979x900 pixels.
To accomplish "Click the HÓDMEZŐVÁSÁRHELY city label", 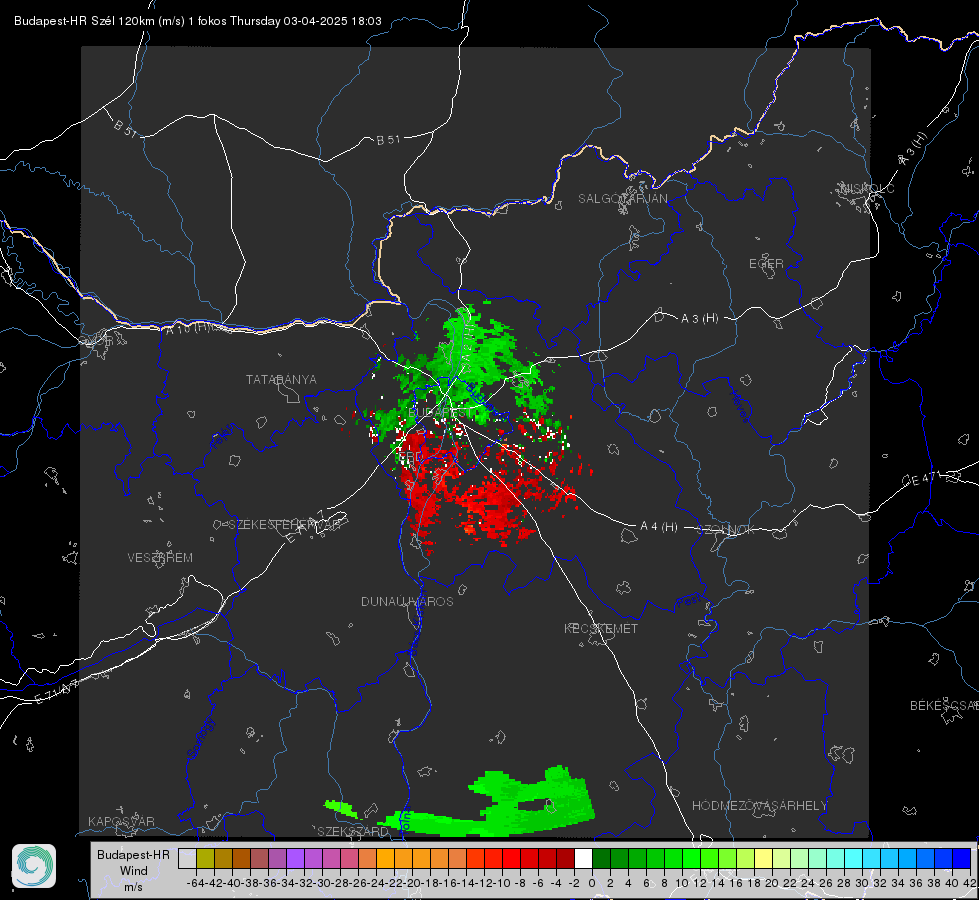I will tap(759, 806).
